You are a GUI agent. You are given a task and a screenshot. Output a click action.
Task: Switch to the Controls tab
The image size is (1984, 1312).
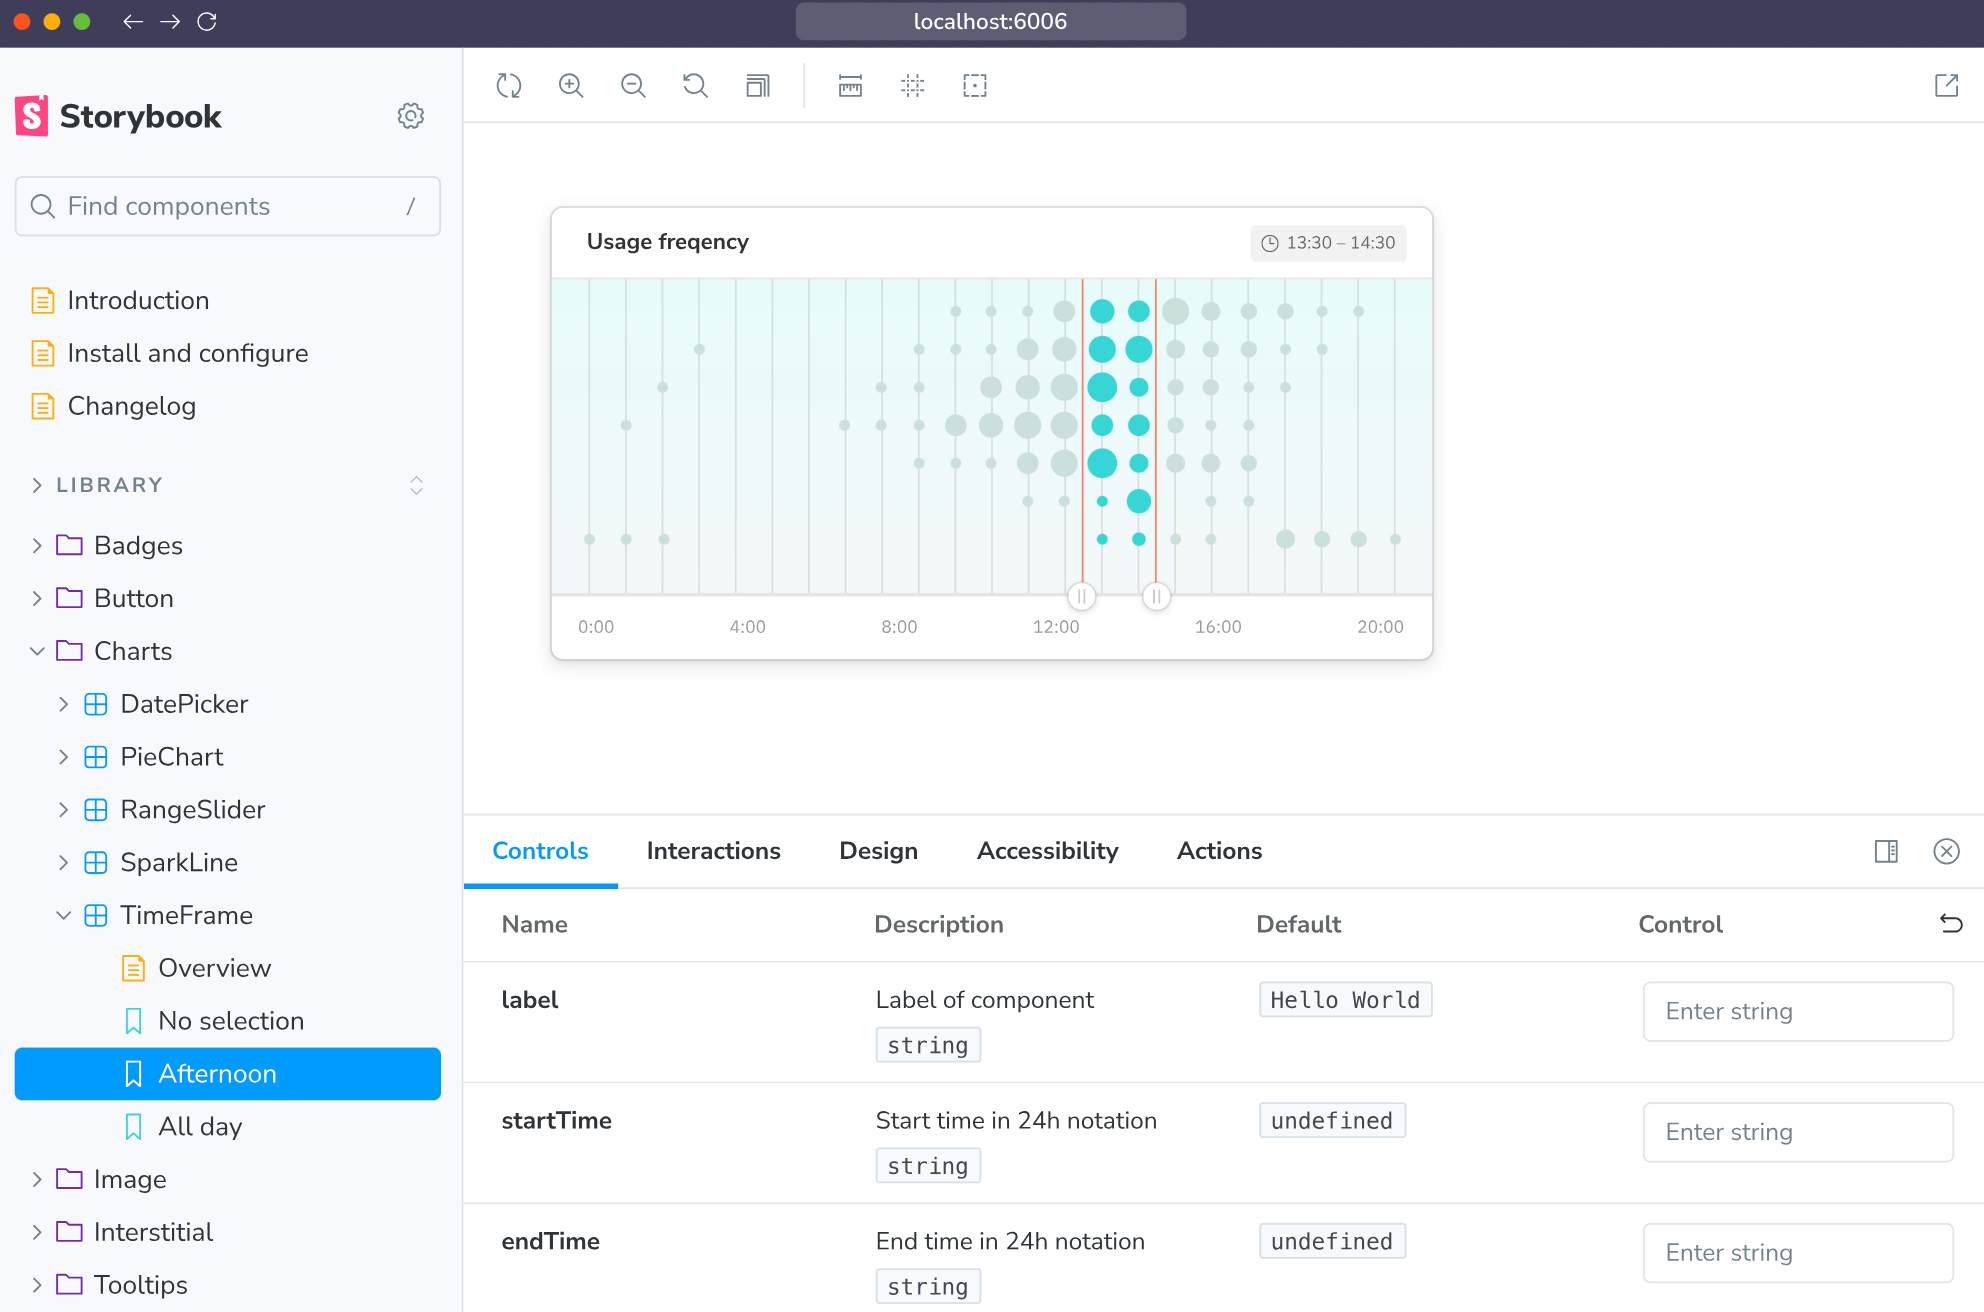pyautogui.click(x=540, y=851)
